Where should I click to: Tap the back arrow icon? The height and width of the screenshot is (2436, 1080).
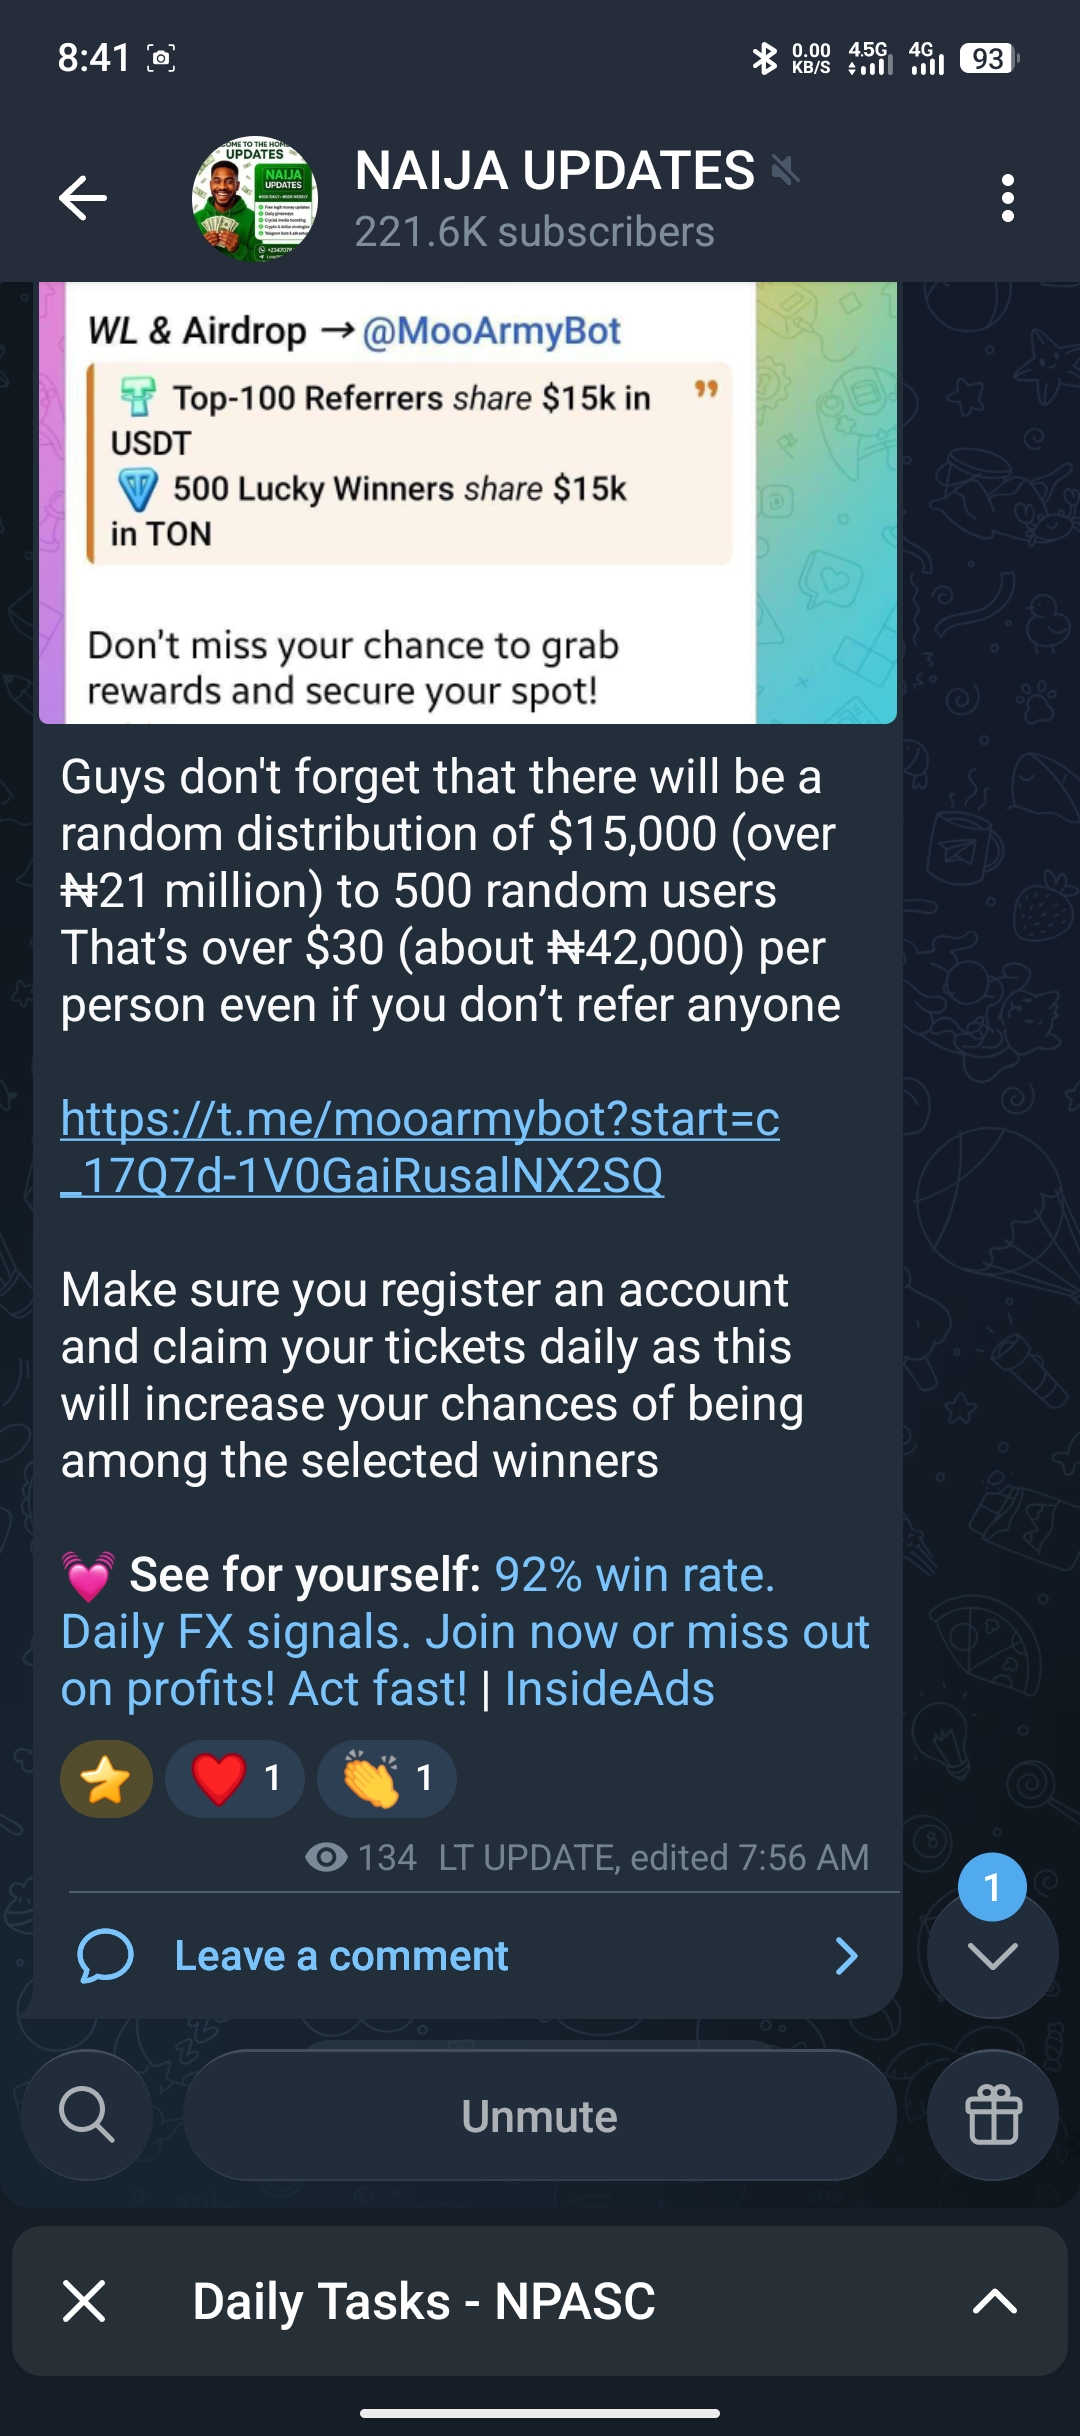pos(83,198)
